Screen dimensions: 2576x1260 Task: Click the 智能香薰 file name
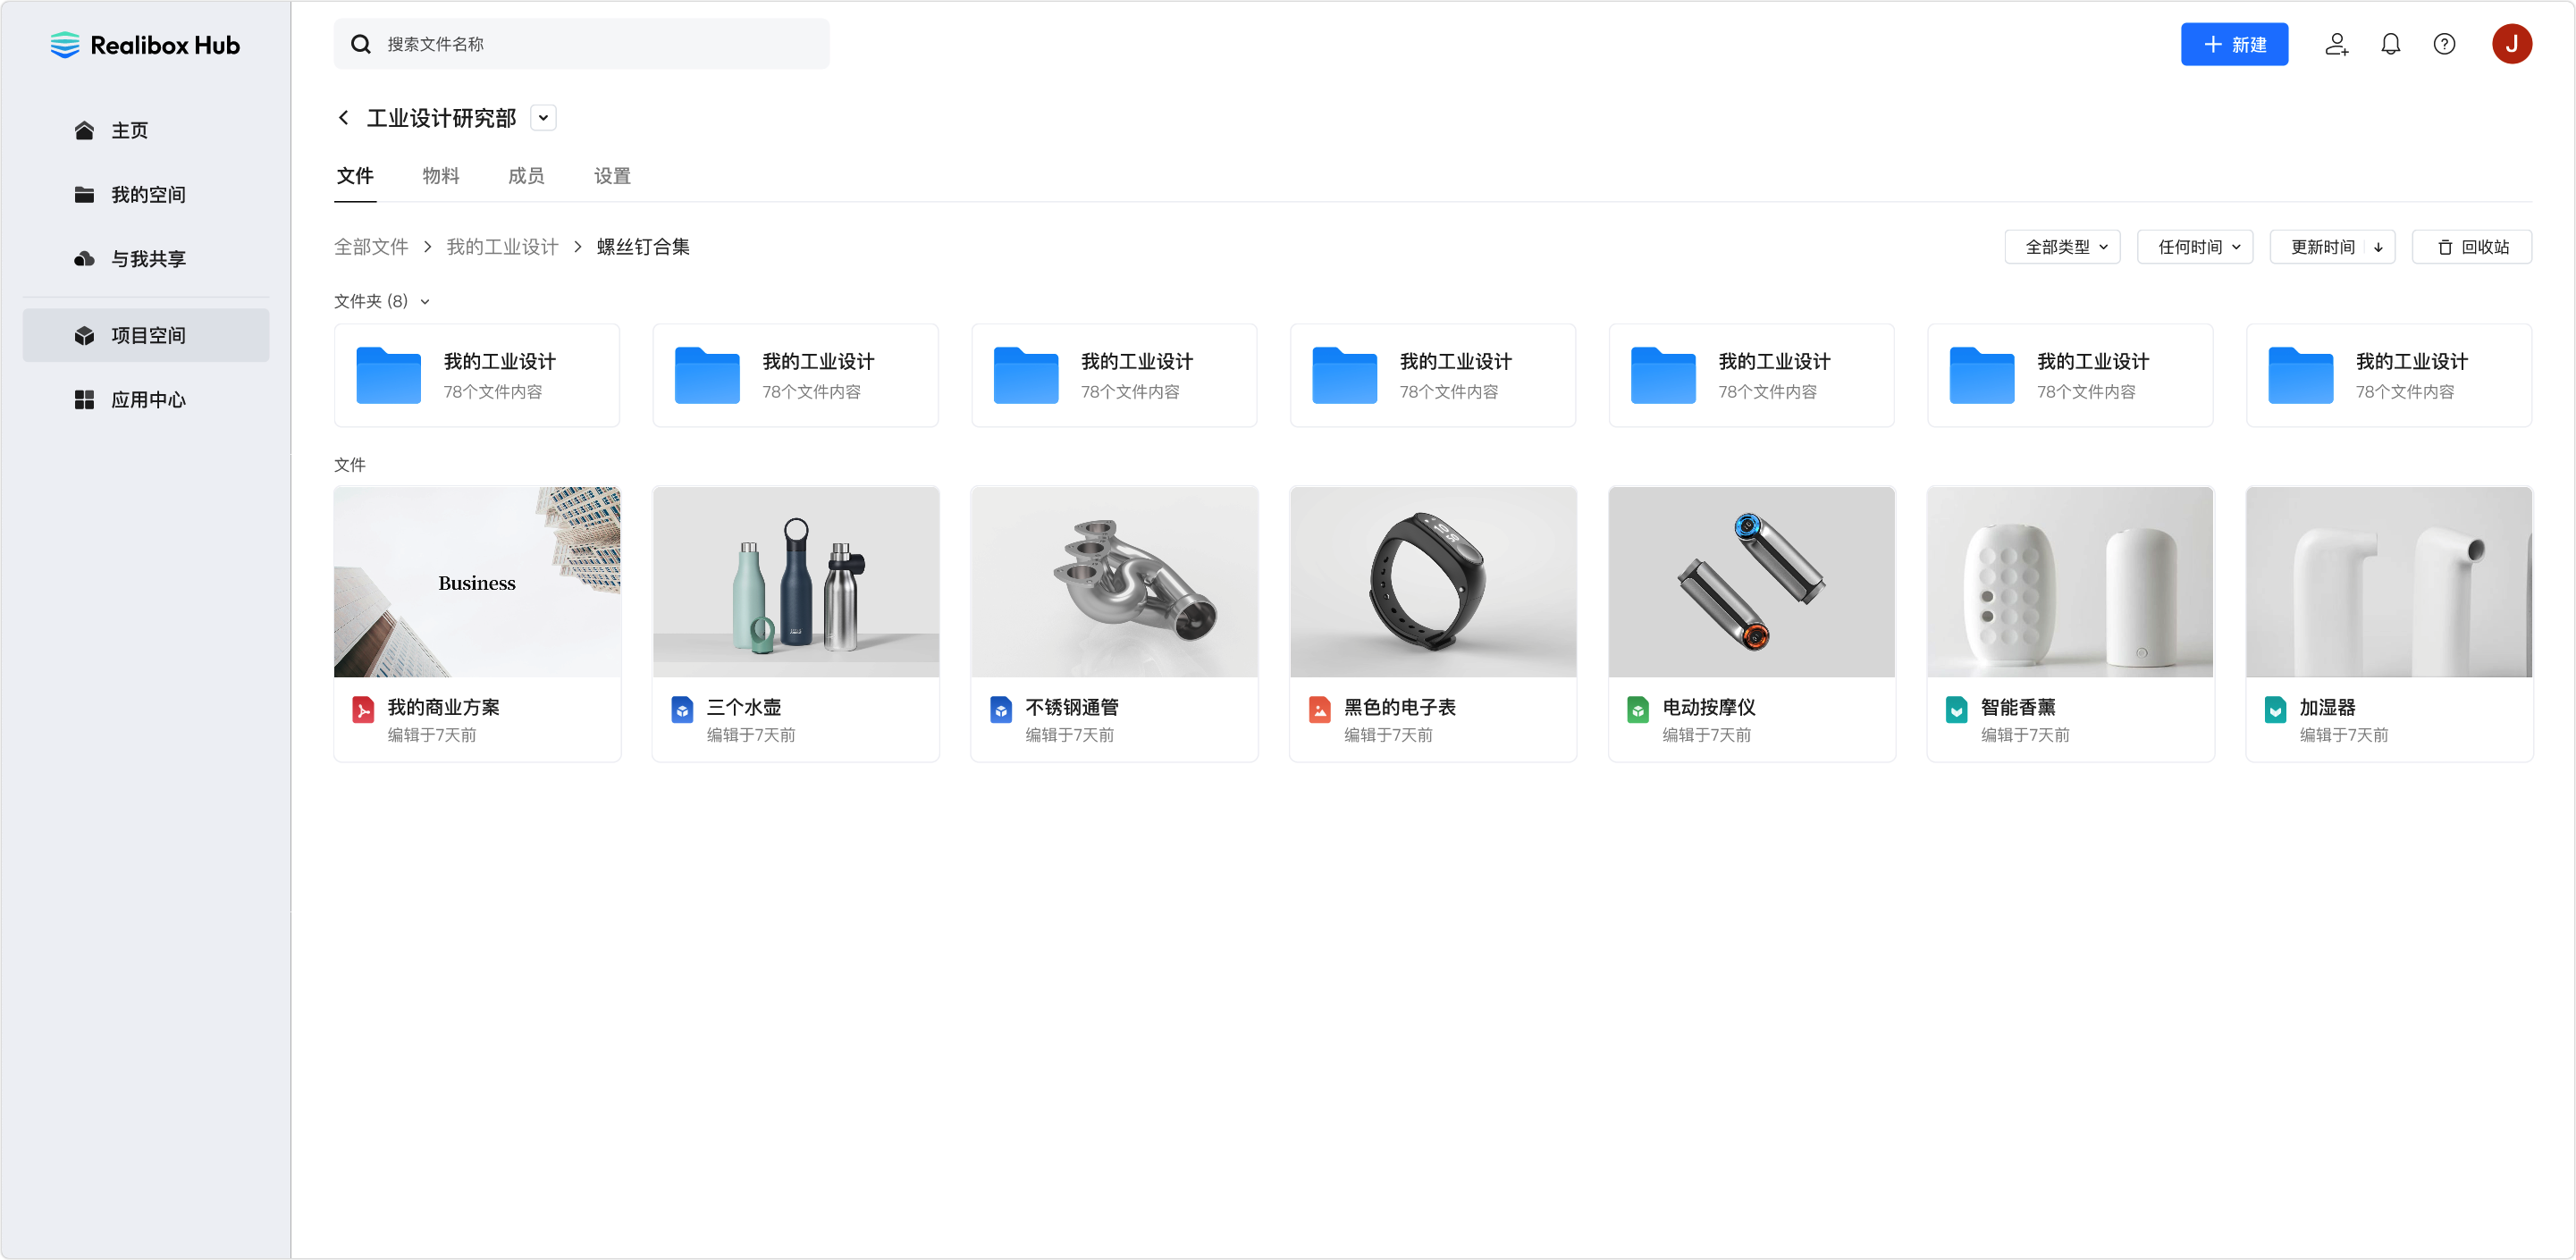(x=2018, y=707)
